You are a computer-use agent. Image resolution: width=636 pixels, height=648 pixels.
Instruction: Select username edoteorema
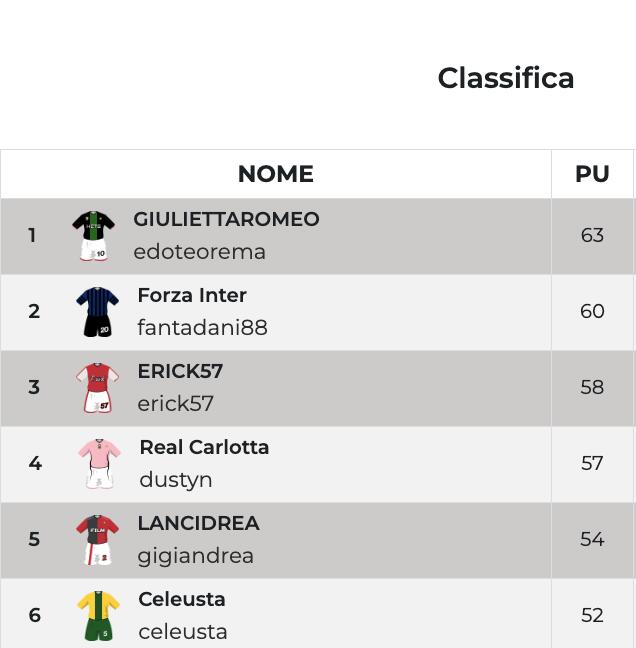pyautogui.click(x=199, y=252)
